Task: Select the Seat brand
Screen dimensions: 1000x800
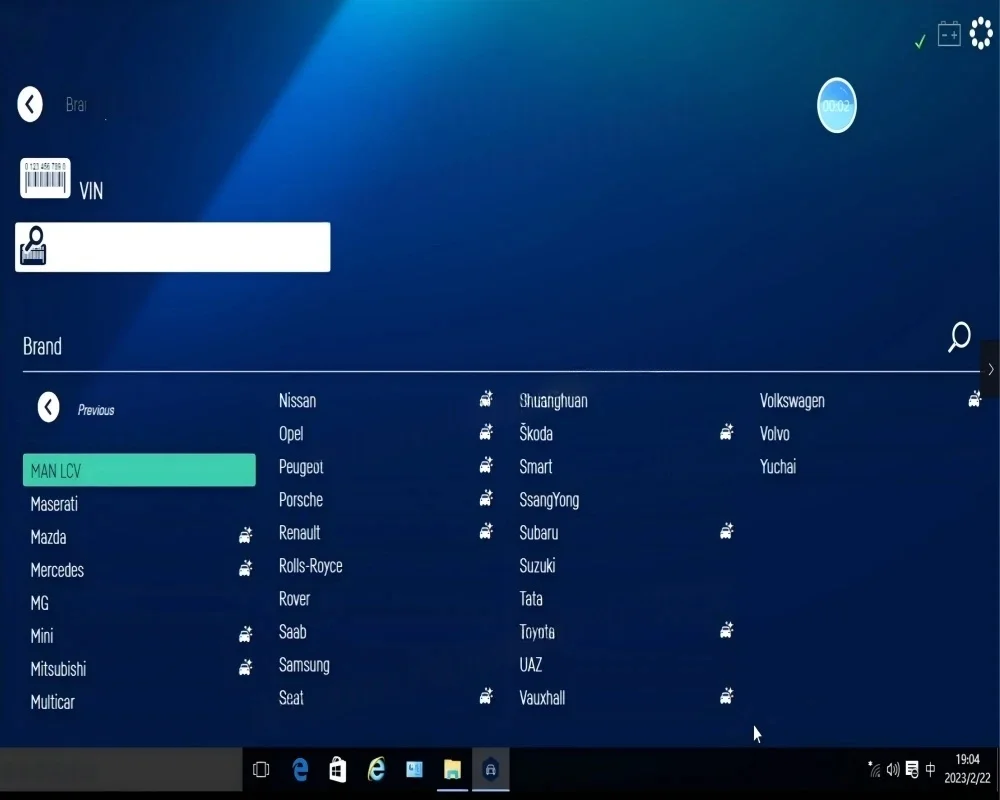Action: 291,698
